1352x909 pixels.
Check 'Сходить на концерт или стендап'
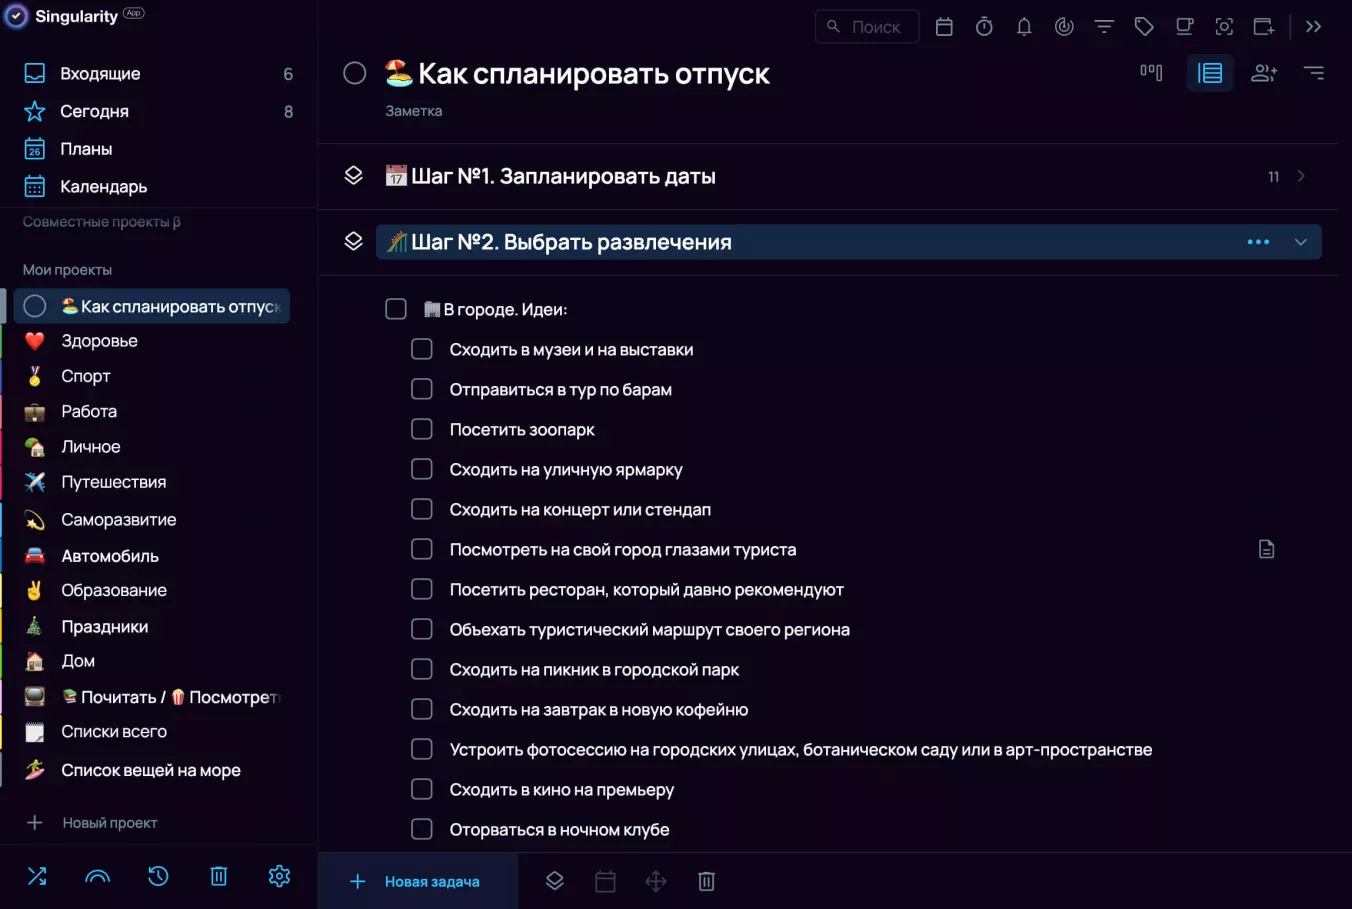[422, 509]
